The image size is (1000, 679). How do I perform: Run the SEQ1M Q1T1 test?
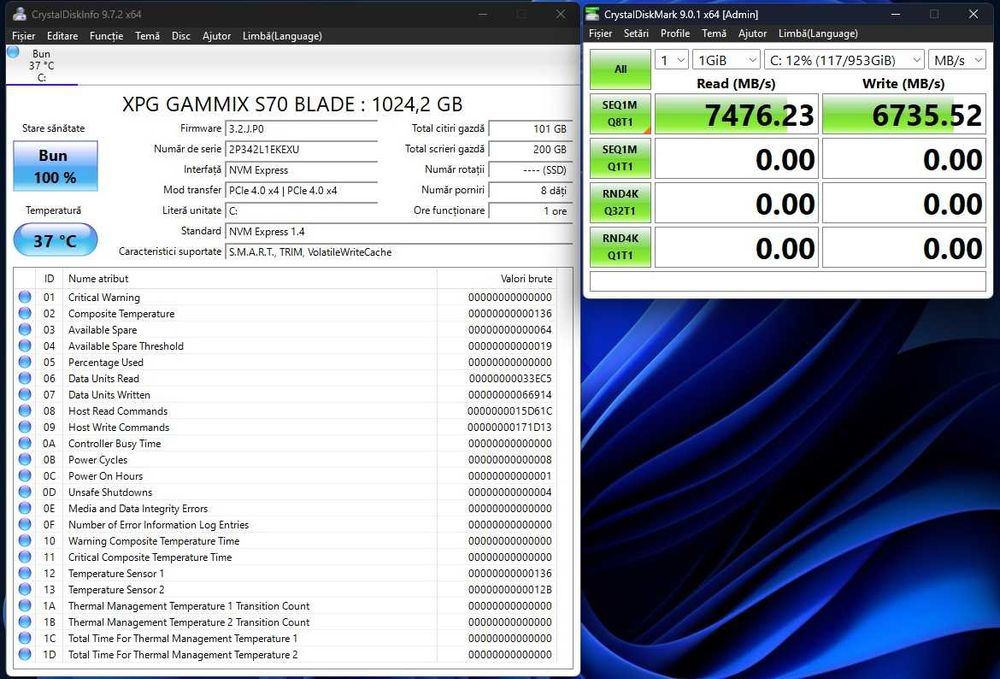620,158
